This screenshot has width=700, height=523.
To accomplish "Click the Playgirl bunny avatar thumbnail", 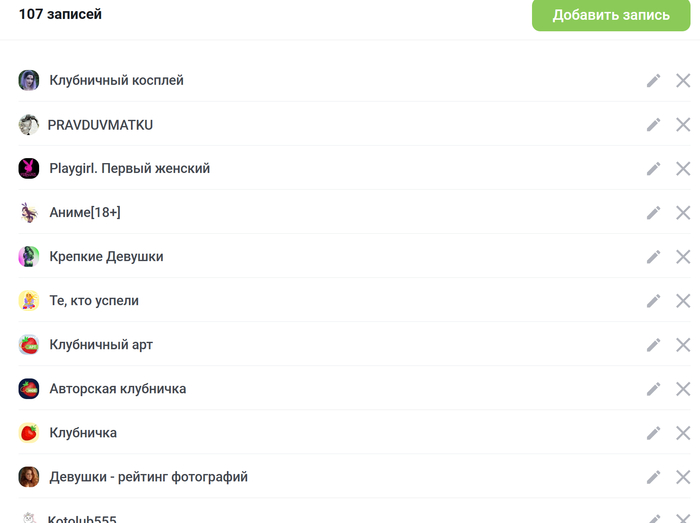I will 29,169.
